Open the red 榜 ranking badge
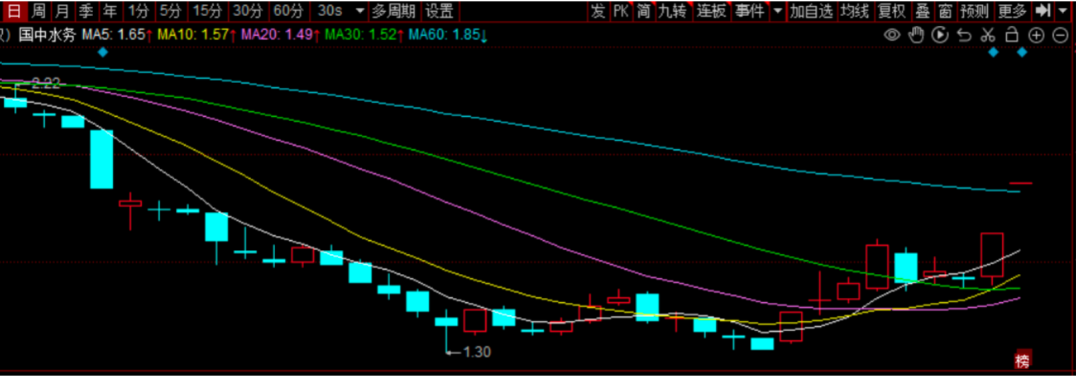Image resolution: width=1080 pixels, height=377 pixels. [x=1022, y=359]
